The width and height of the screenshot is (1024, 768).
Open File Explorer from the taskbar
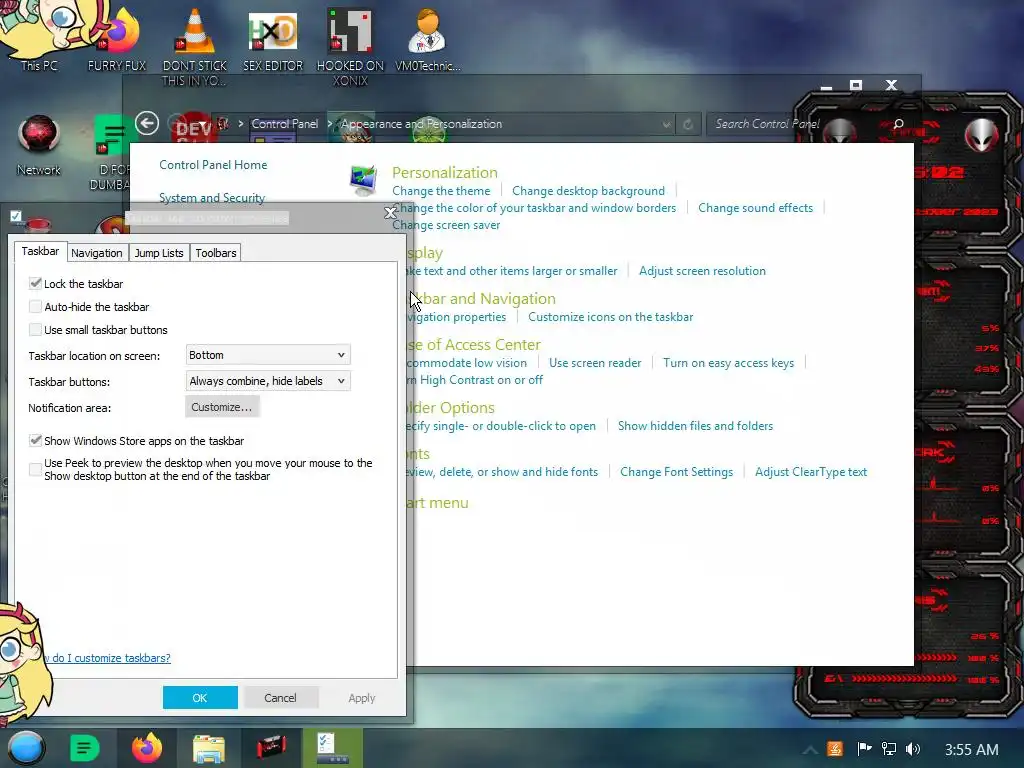[x=209, y=748]
